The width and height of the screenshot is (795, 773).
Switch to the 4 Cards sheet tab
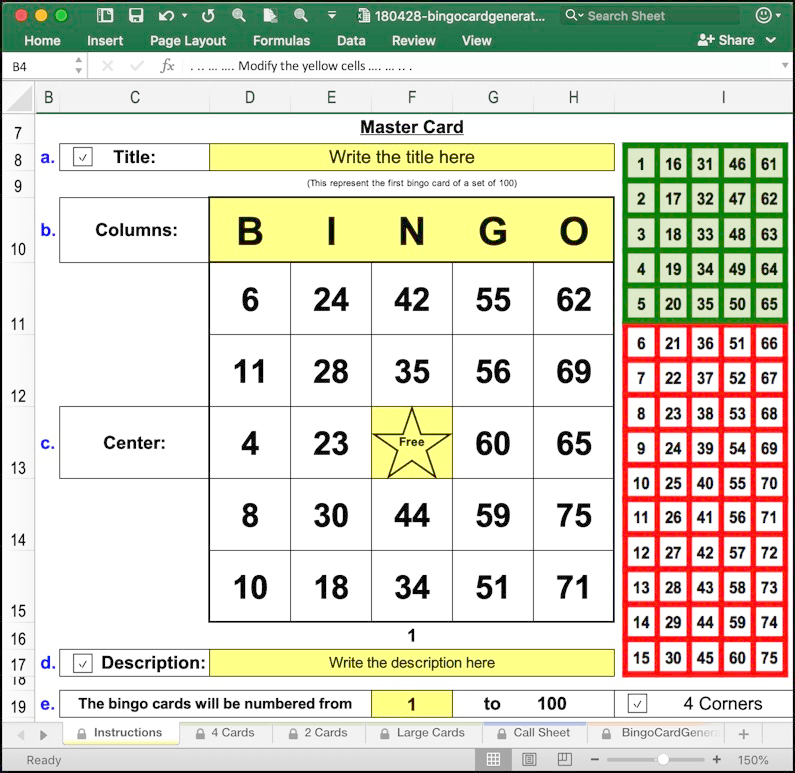(226, 733)
